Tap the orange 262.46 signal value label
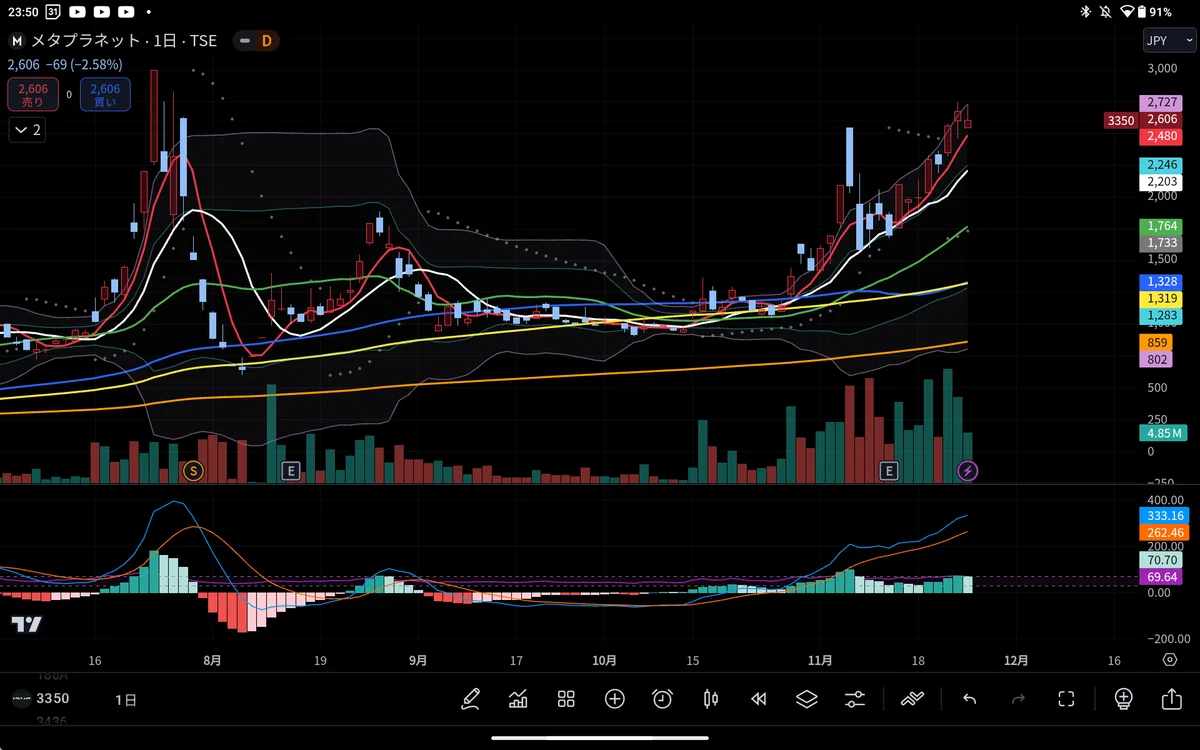Image resolution: width=1200 pixels, height=750 pixels. coord(1165,533)
